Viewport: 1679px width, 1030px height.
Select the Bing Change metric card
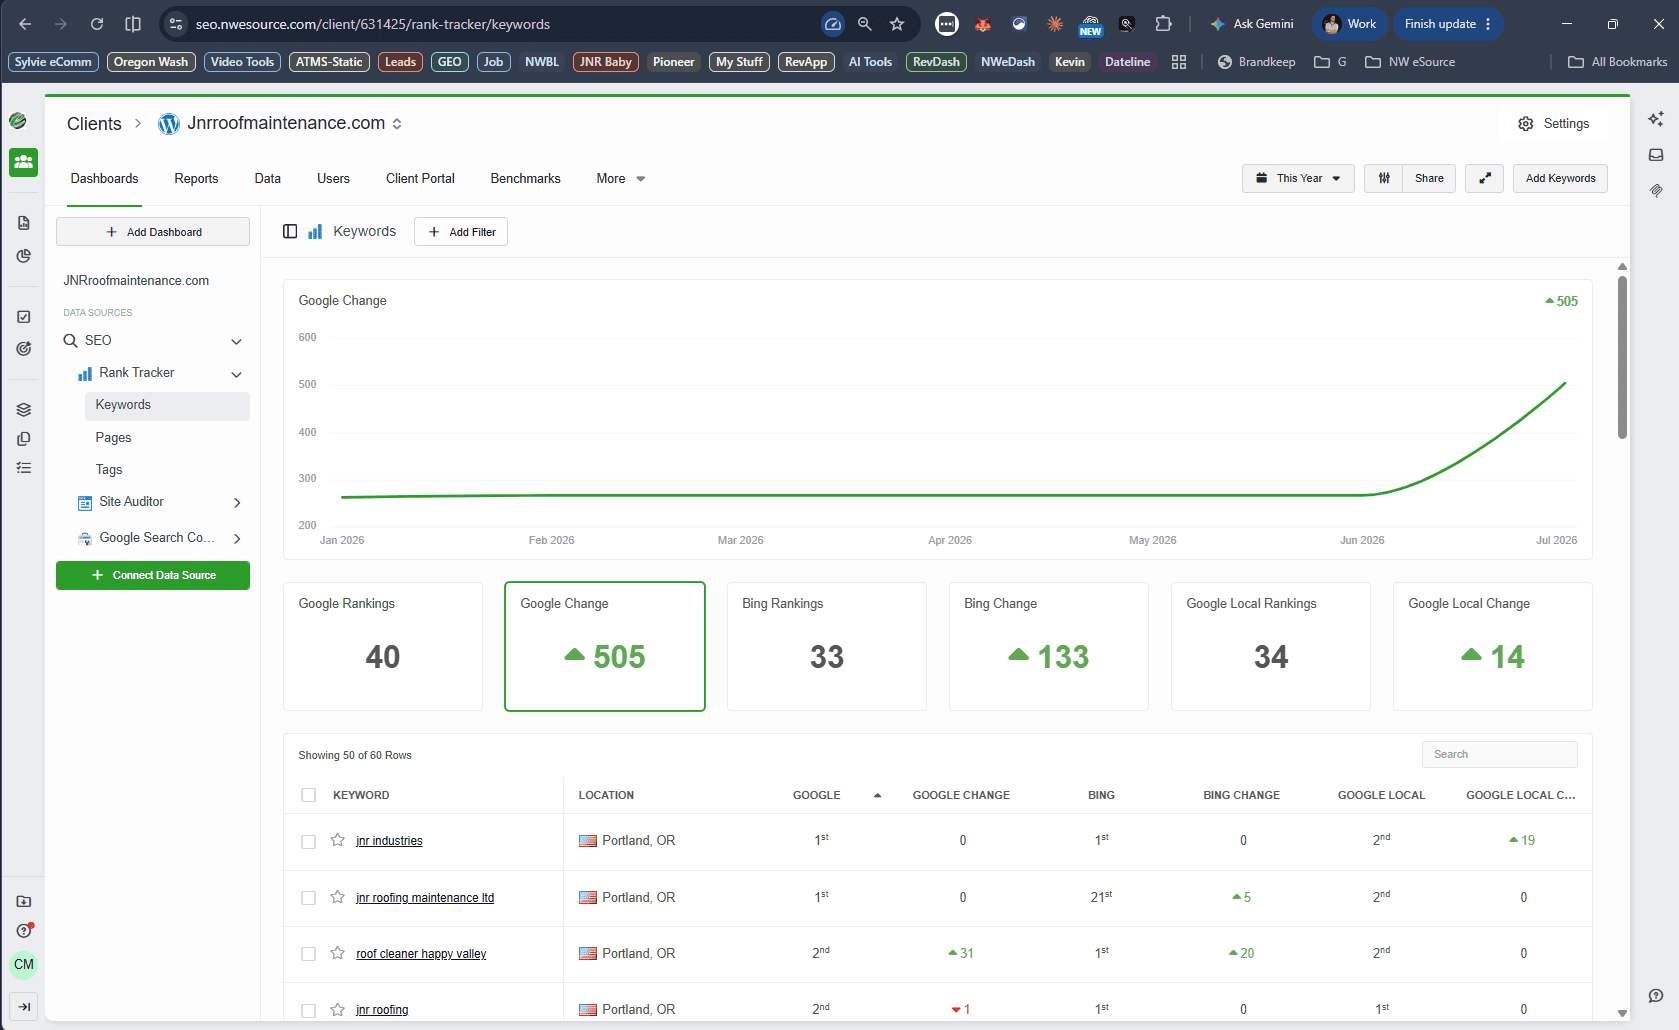click(x=1048, y=646)
